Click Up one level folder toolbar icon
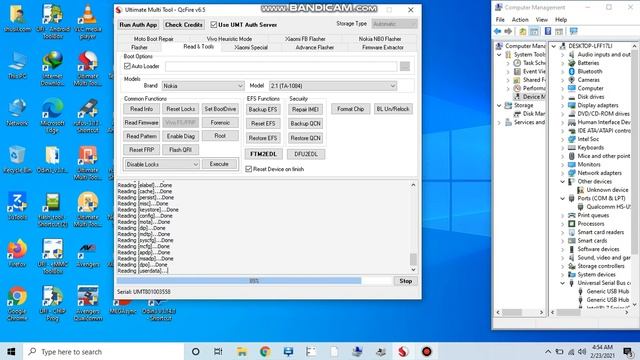 tap(523, 31)
